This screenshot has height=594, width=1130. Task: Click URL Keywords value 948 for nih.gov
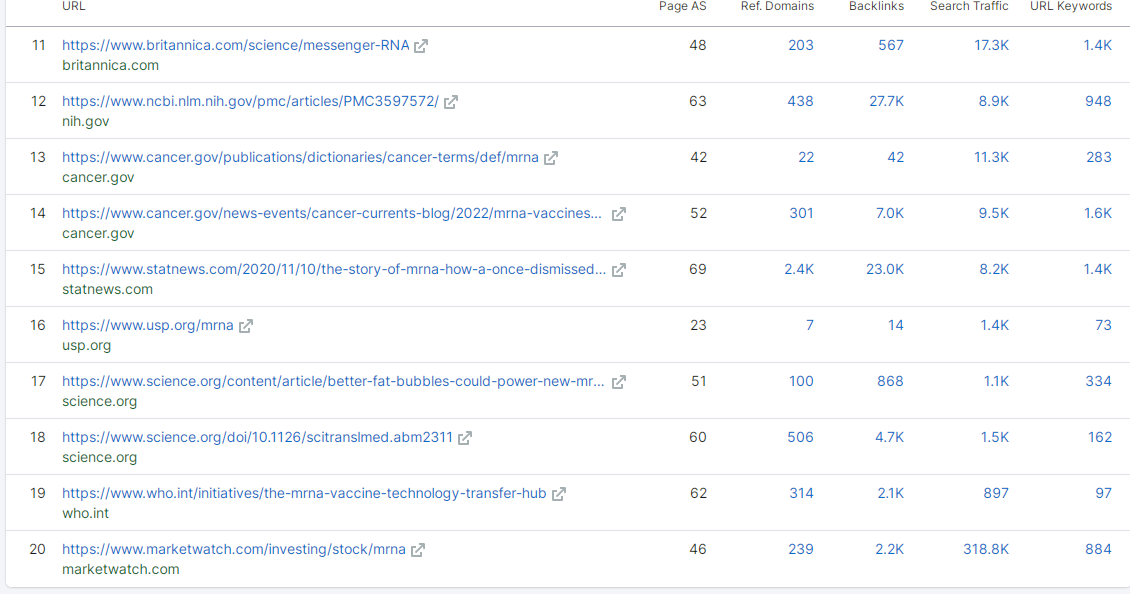click(x=1098, y=102)
